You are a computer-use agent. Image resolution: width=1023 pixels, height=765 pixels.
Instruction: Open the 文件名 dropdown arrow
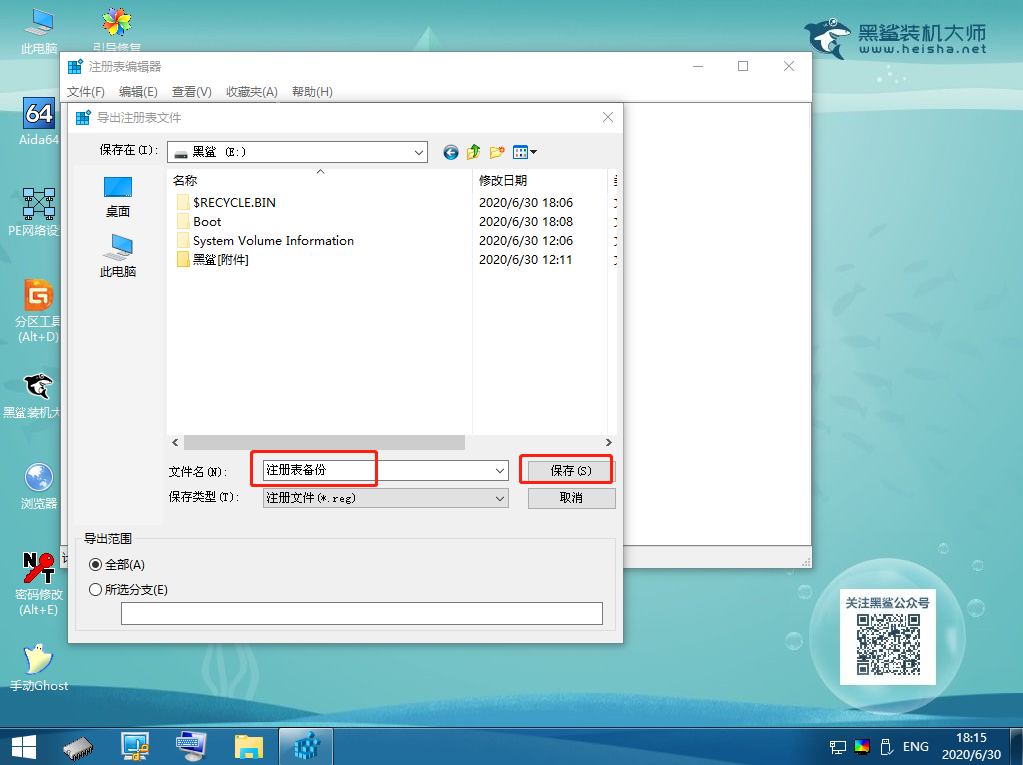click(x=500, y=470)
